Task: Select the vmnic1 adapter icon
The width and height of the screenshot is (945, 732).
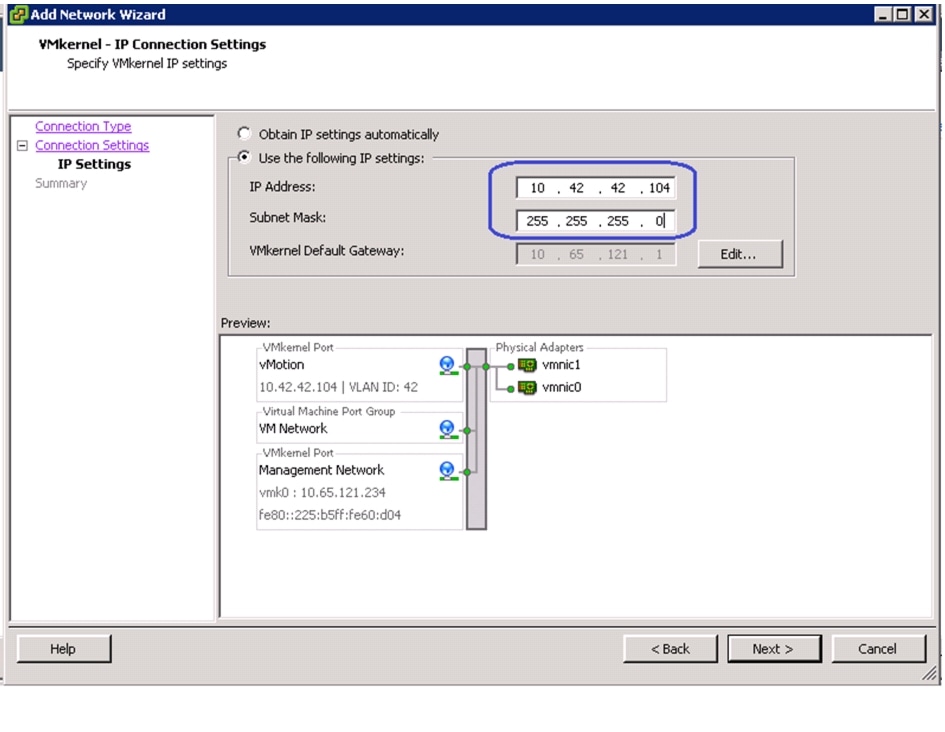Action: point(527,365)
